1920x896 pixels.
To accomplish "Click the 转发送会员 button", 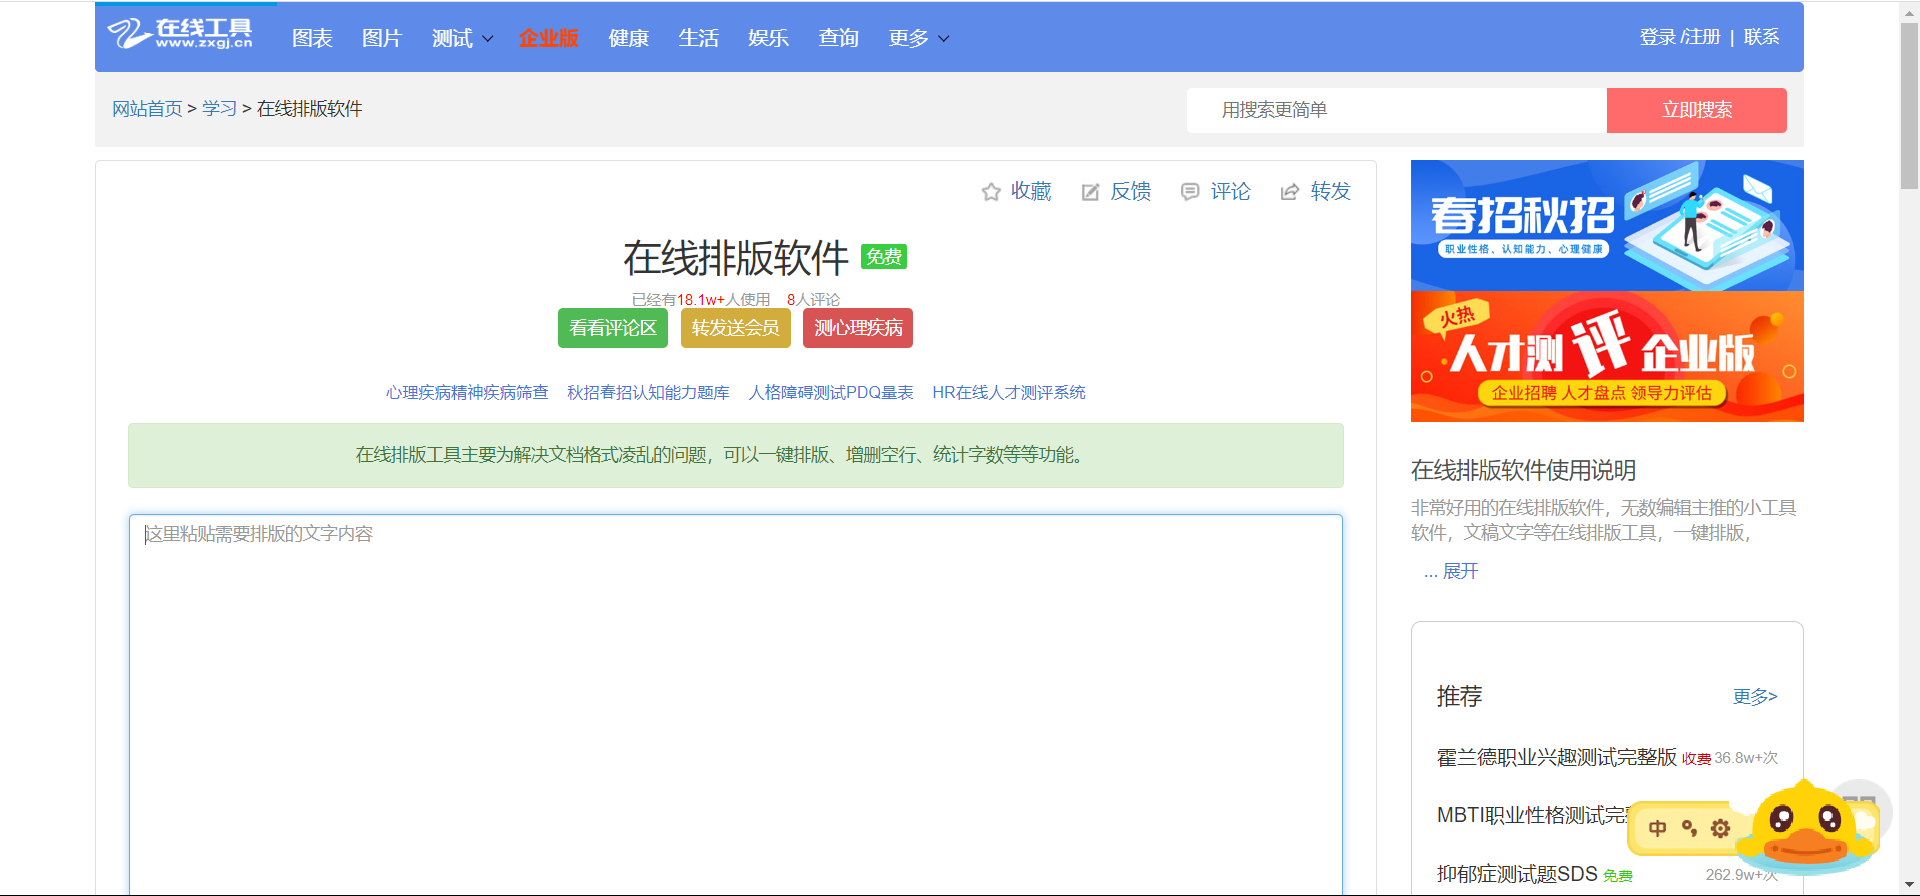I will [736, 328].
